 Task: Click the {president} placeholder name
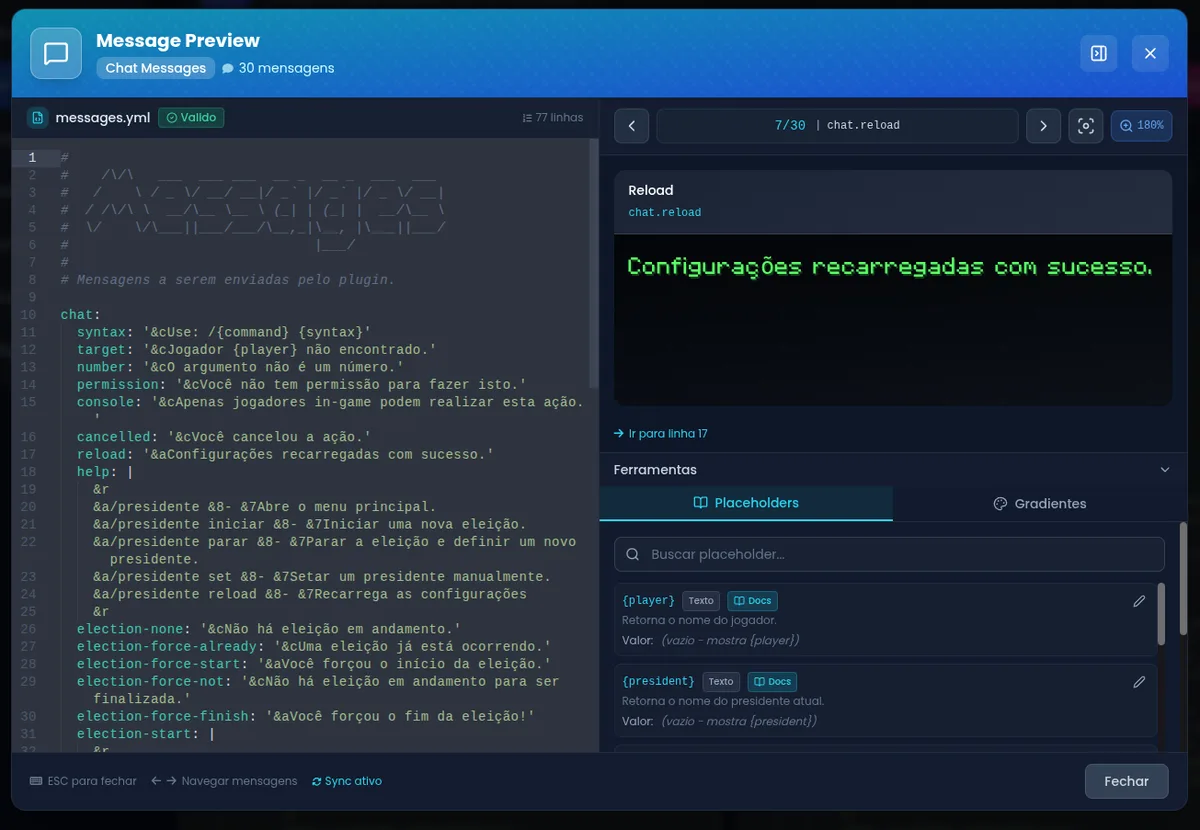(658, 682)
